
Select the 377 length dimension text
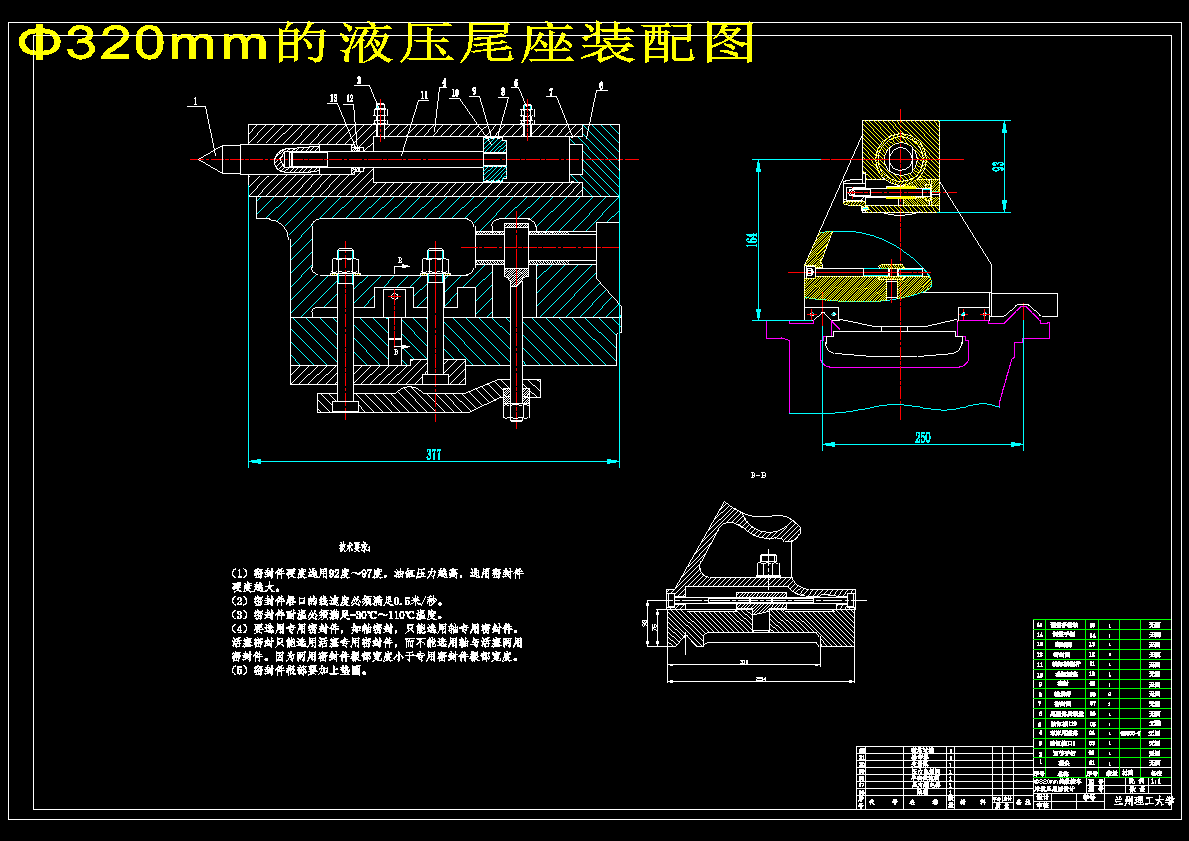(433, 454)
